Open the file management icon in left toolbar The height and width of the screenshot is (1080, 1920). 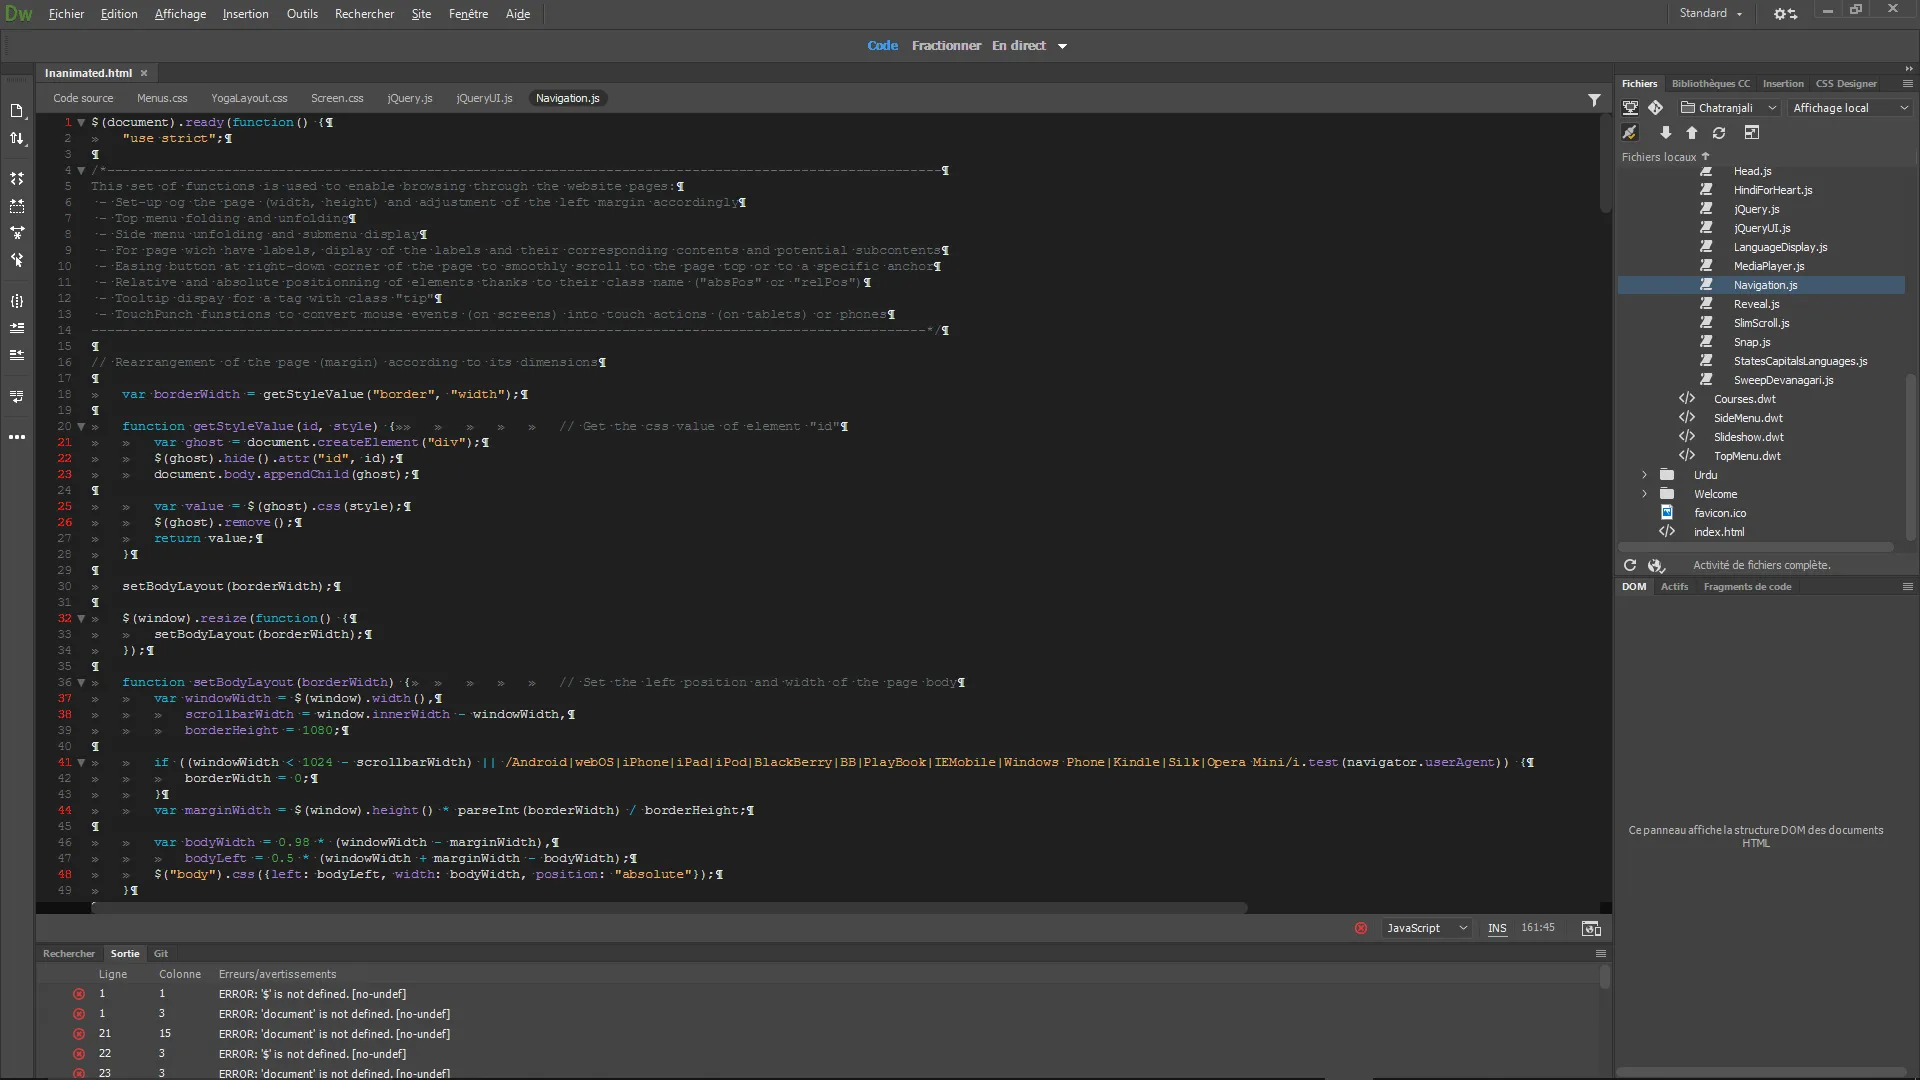[17, 139]
